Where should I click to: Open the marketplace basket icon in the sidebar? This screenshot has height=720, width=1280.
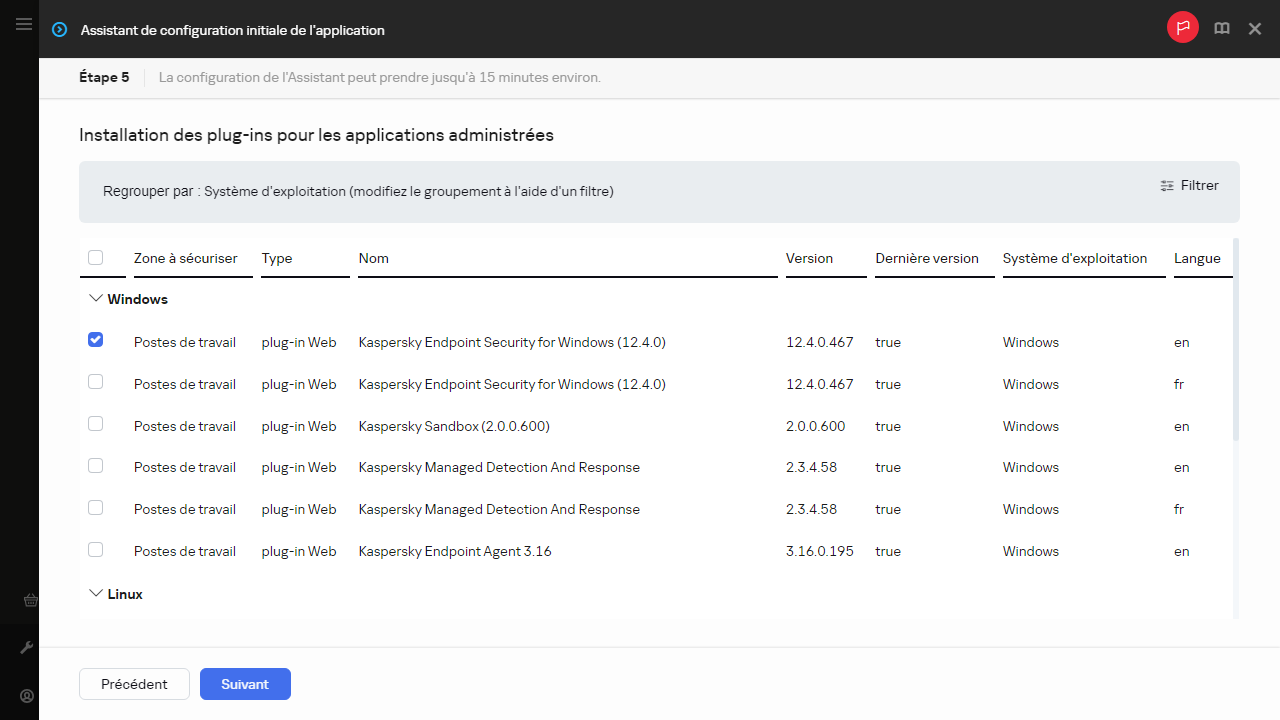29,600
